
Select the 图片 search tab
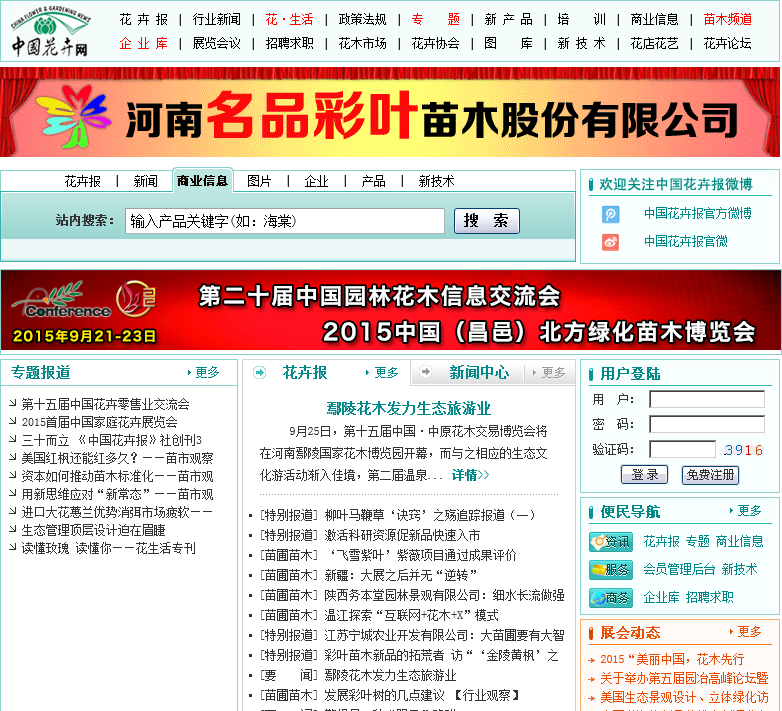259,181
